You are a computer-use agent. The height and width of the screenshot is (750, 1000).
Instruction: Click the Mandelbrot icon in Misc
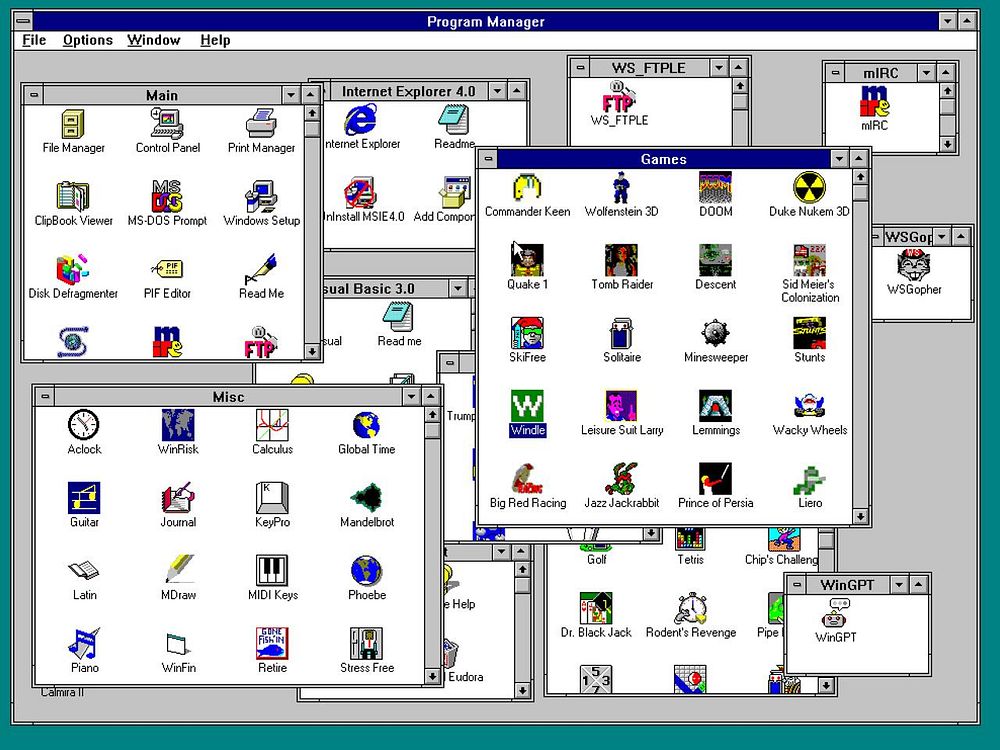click(x=367, y=497)
